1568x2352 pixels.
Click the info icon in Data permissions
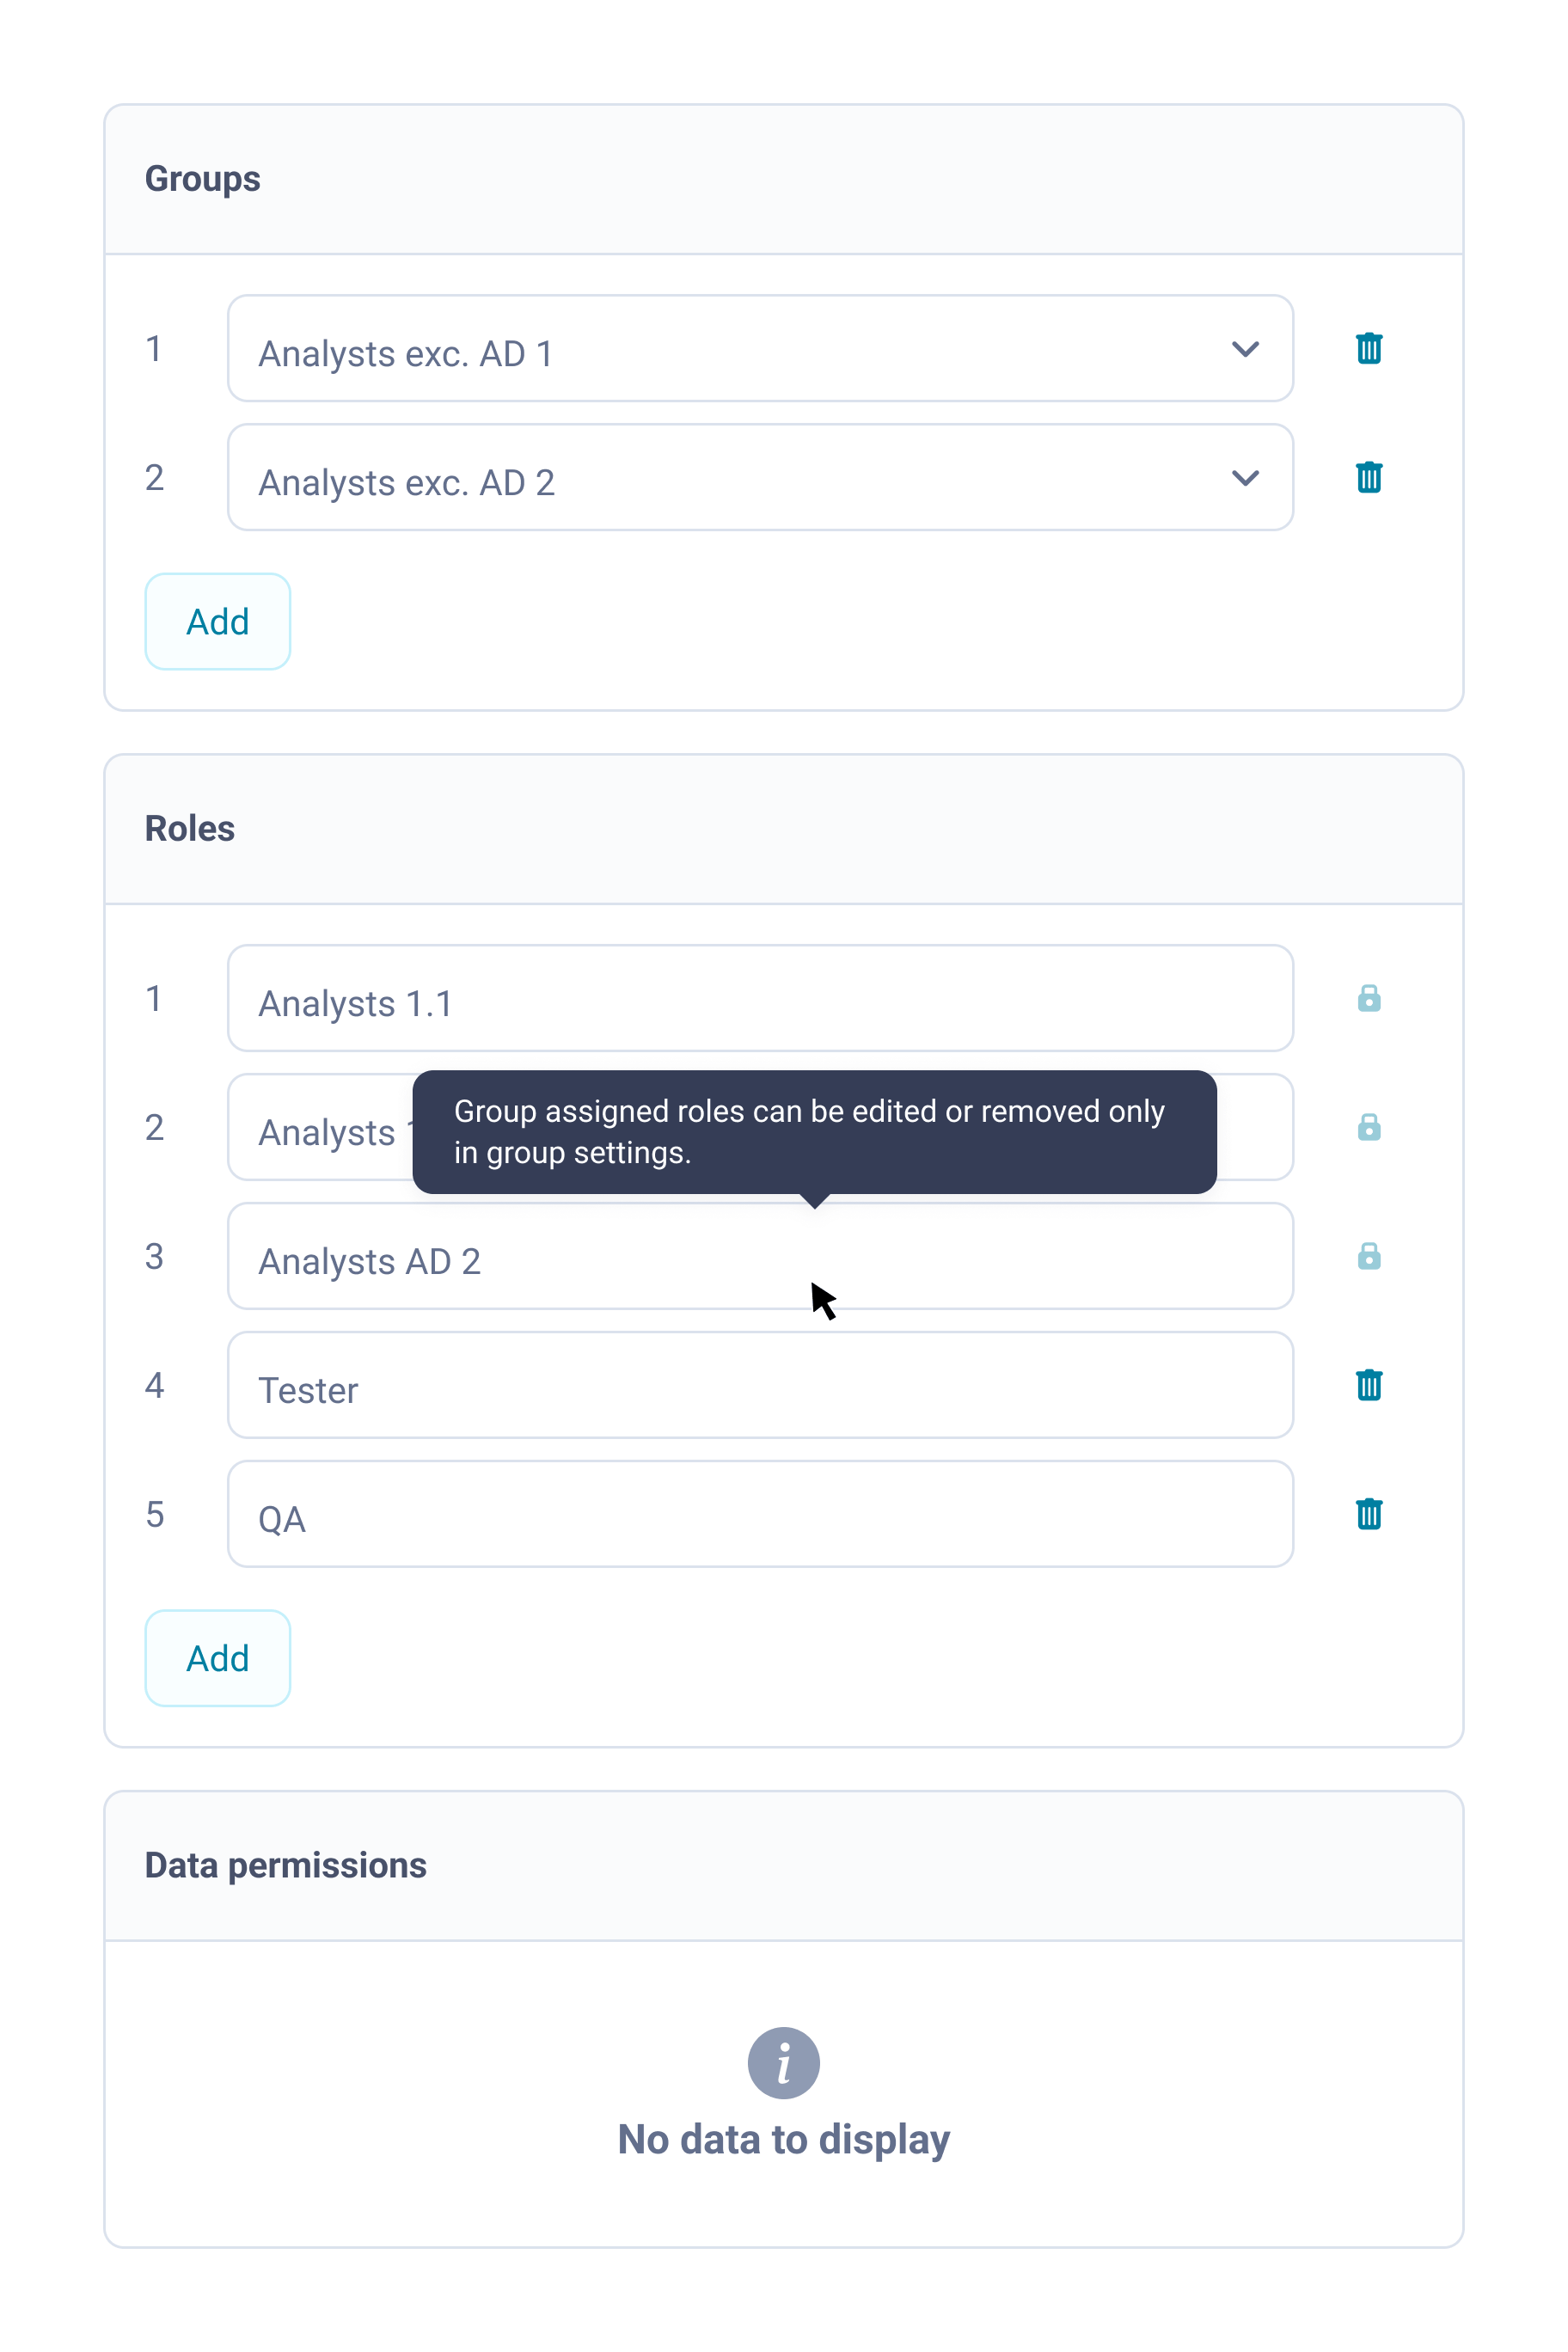point(783,2062)
